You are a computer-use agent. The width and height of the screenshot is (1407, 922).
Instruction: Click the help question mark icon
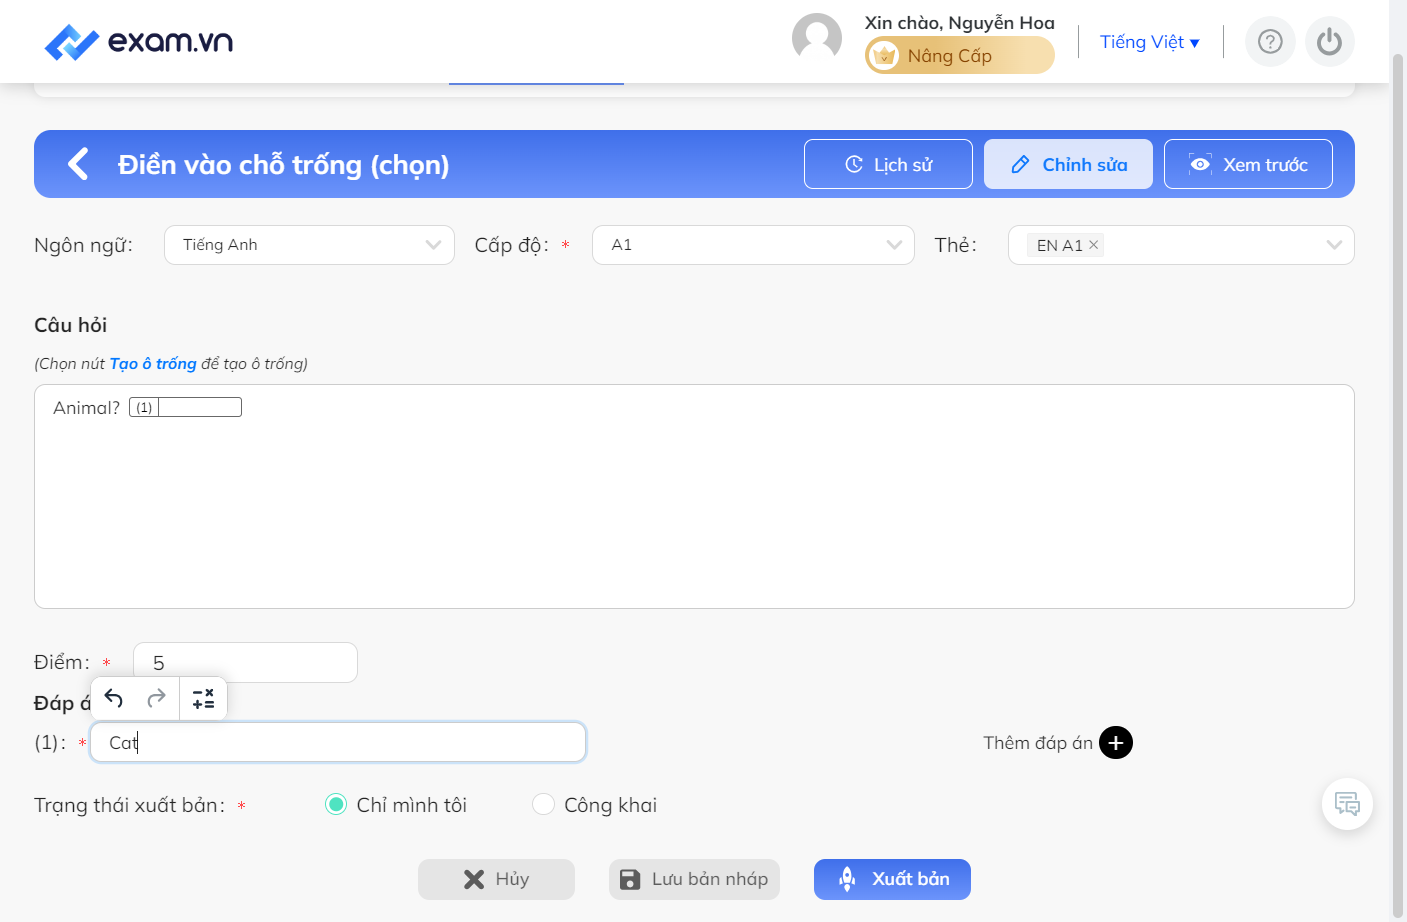pos(1270,42)
